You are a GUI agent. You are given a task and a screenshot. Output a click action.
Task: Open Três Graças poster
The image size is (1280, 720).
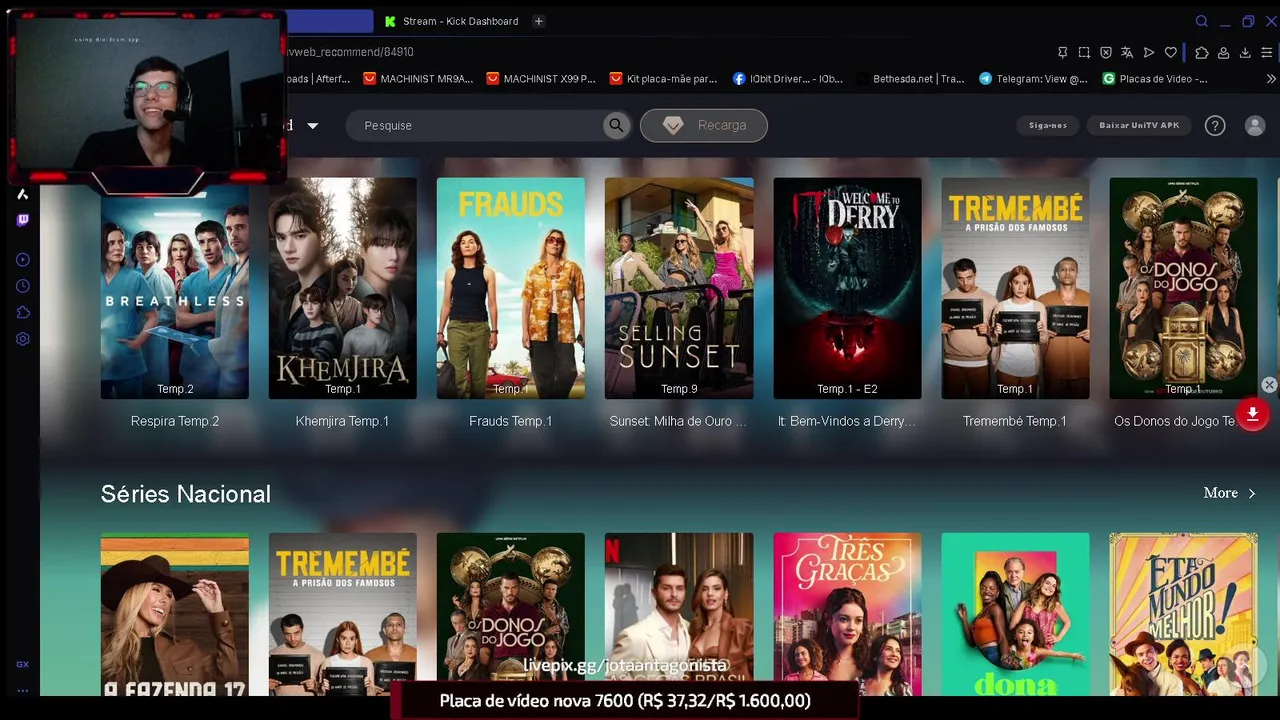point(847,614)
